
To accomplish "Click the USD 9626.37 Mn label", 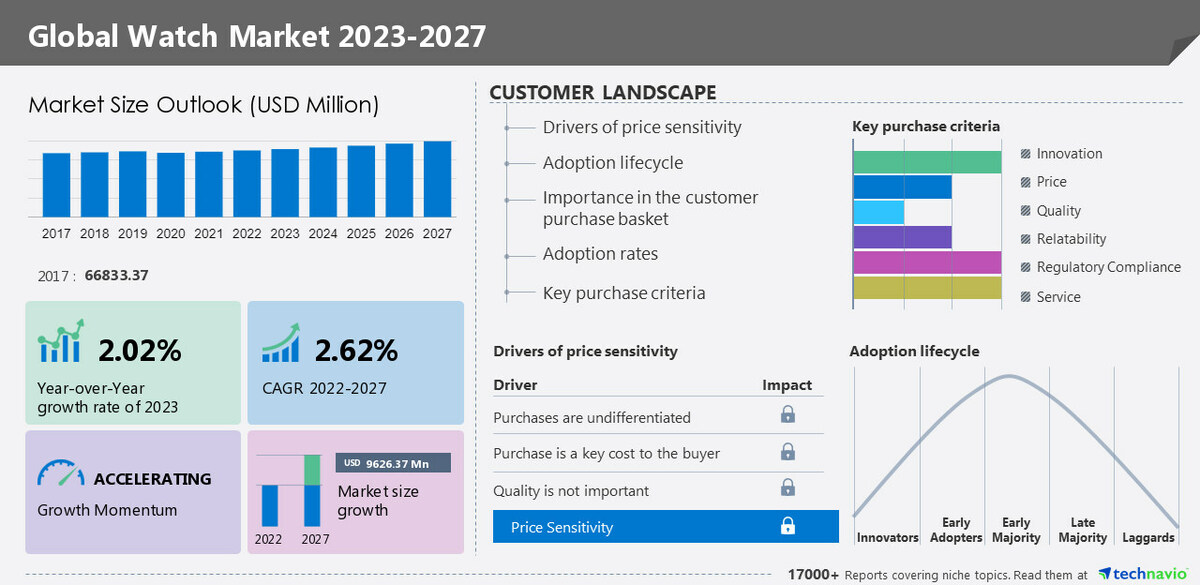I will tap(393, 463).
